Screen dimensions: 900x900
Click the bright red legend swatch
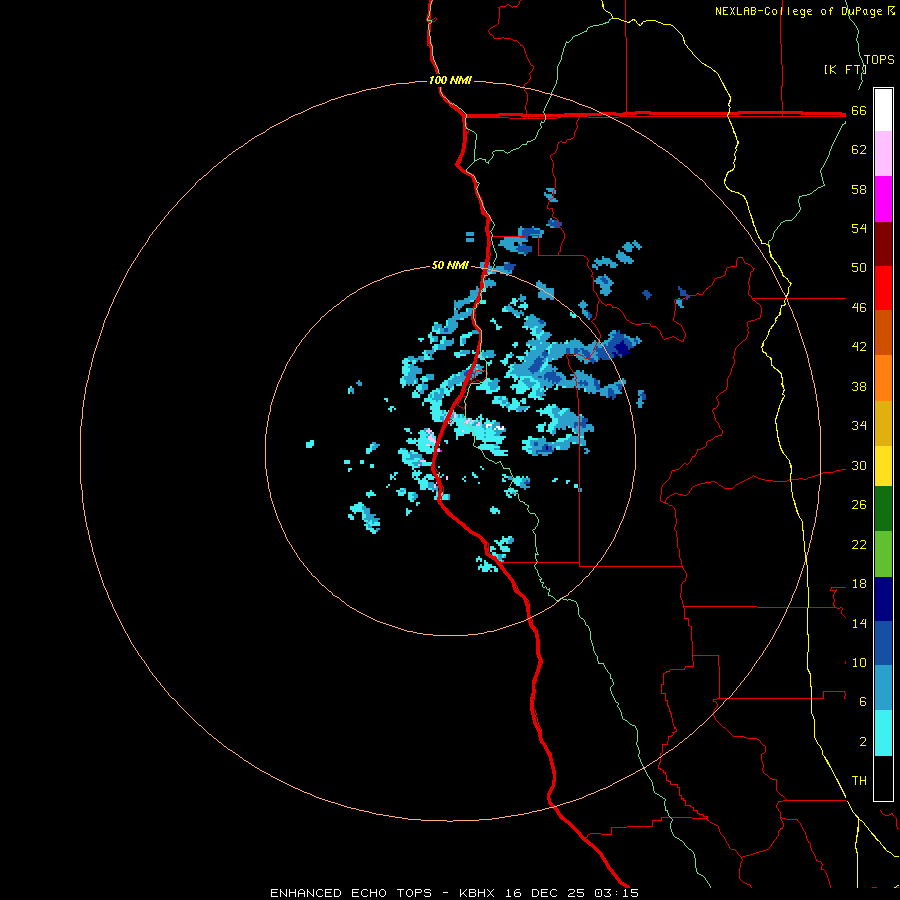pyautogui.click(x=883, y=288)
